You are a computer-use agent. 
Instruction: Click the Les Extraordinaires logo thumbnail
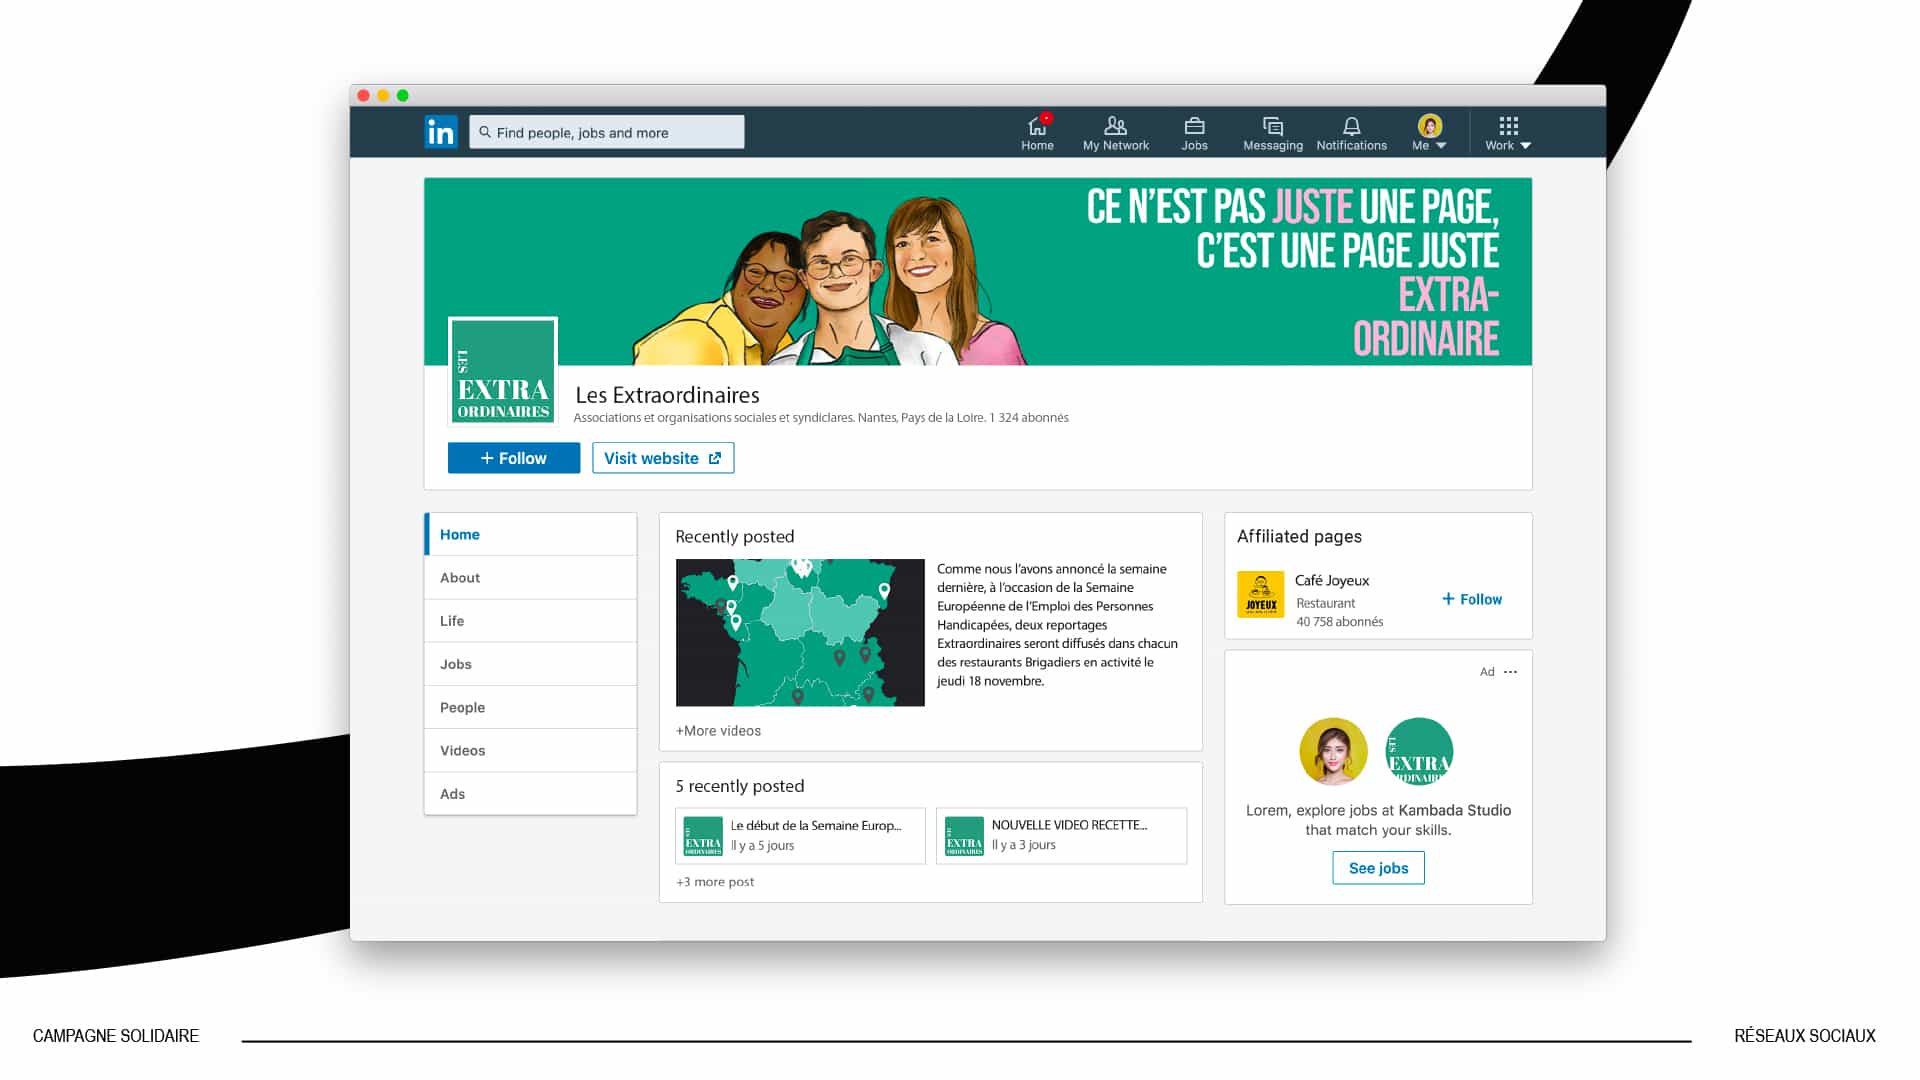coord(503,372)
